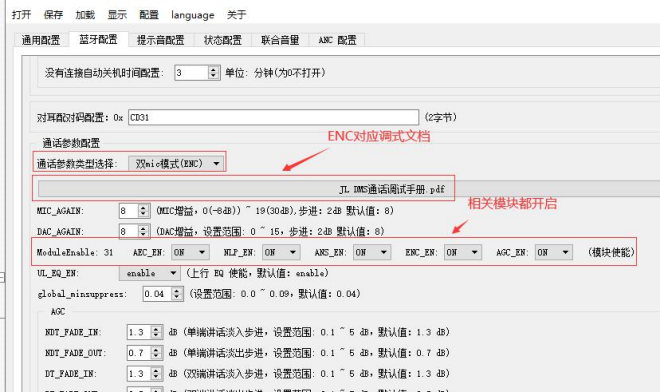The image size is (660, 392).
Task: Open the AGC_EN dropdown
Action: tap(554, 252)
